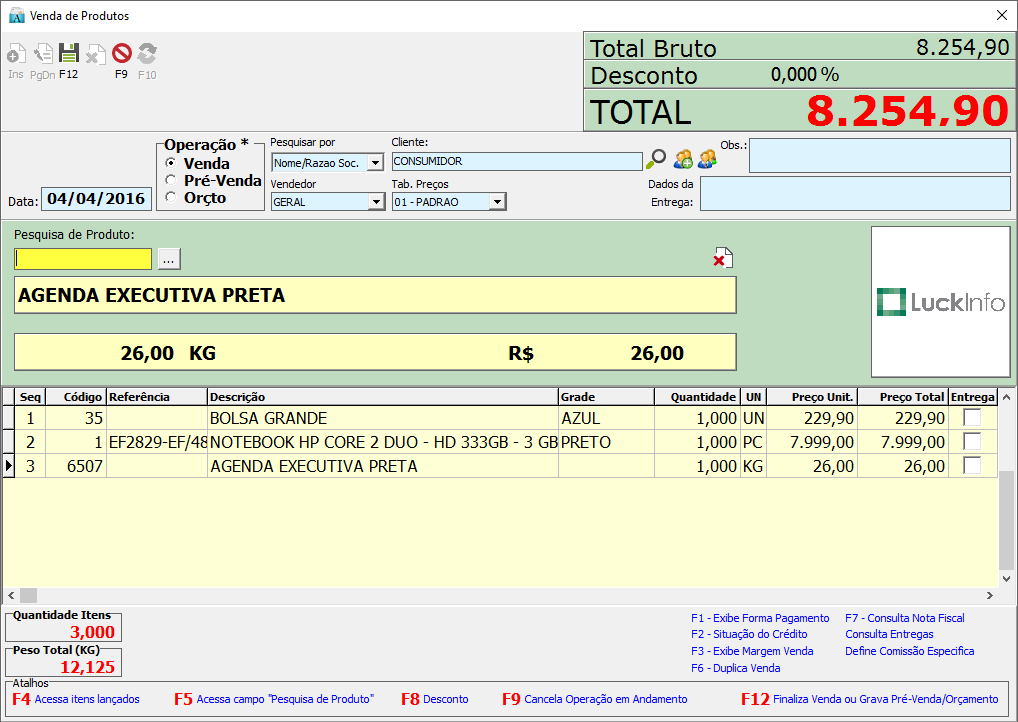This screenshot has height=722, width=1018.
Task: Click the product search ellipsis button
Action: (169, 259)
